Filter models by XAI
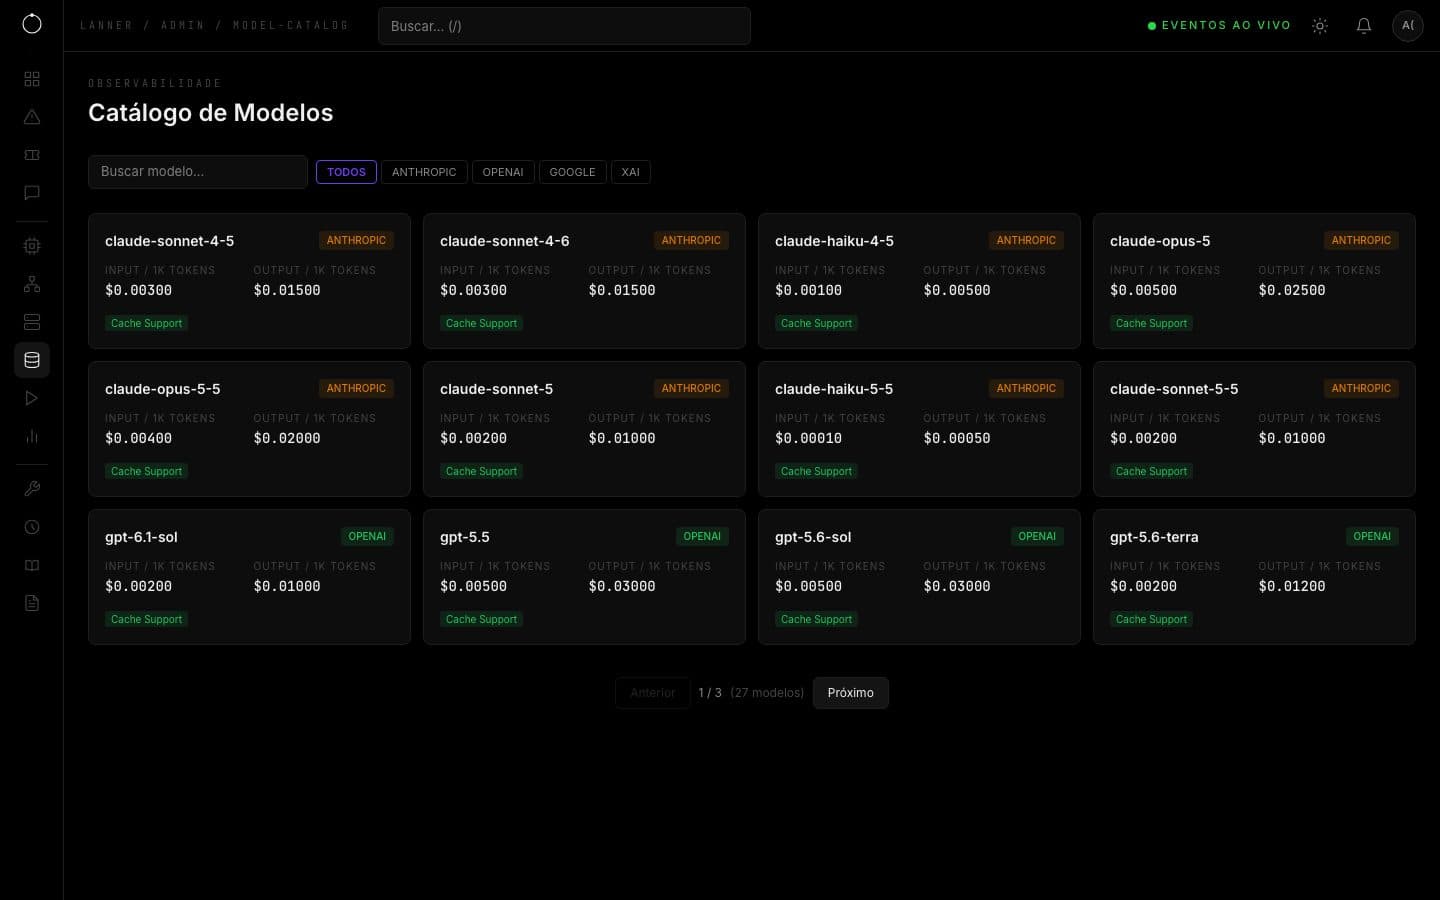 click(x=630, y=172)
